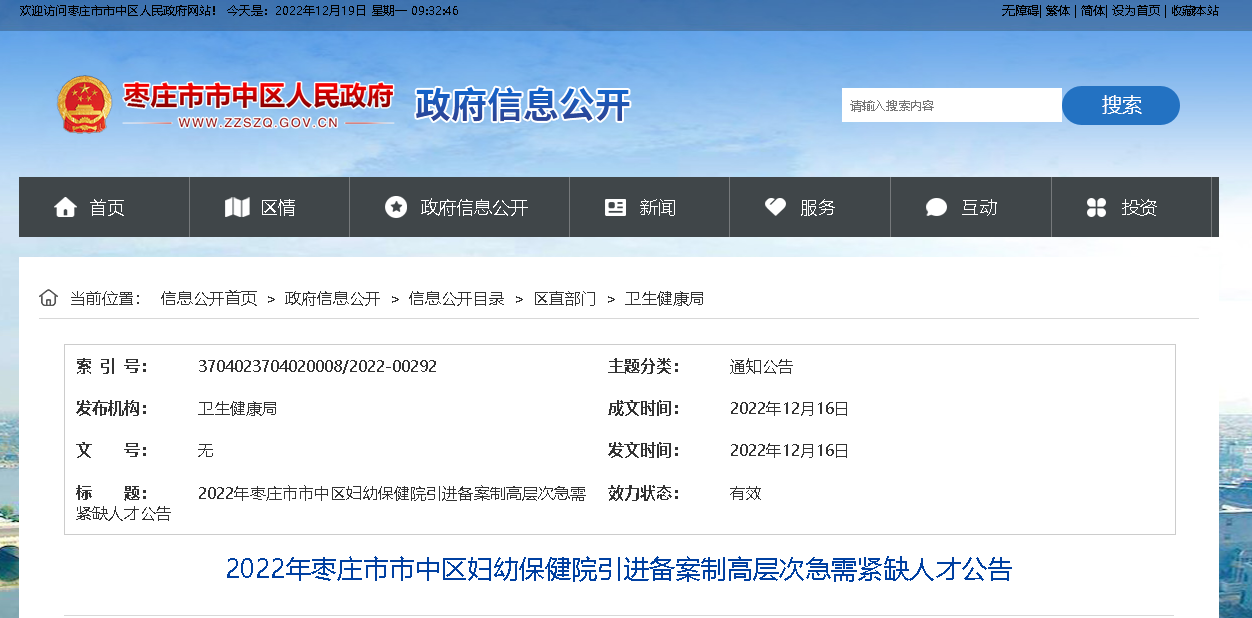The height and width of the screenshot is (618, 1252).
Task: Click the house icon in the navigation bar
Action: (x=65, y=207)
